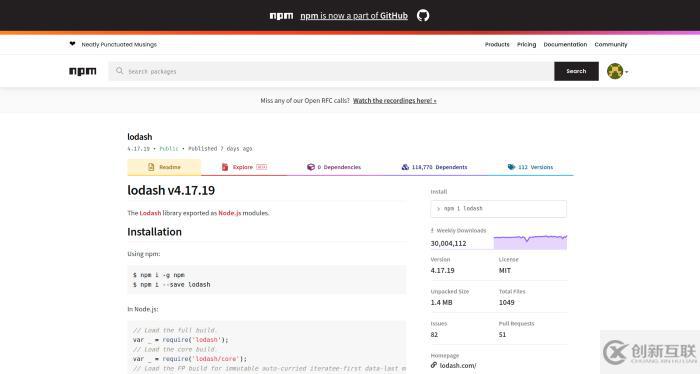Click the npm logo in top banner
700x374 pixels.
click(281, 16)
